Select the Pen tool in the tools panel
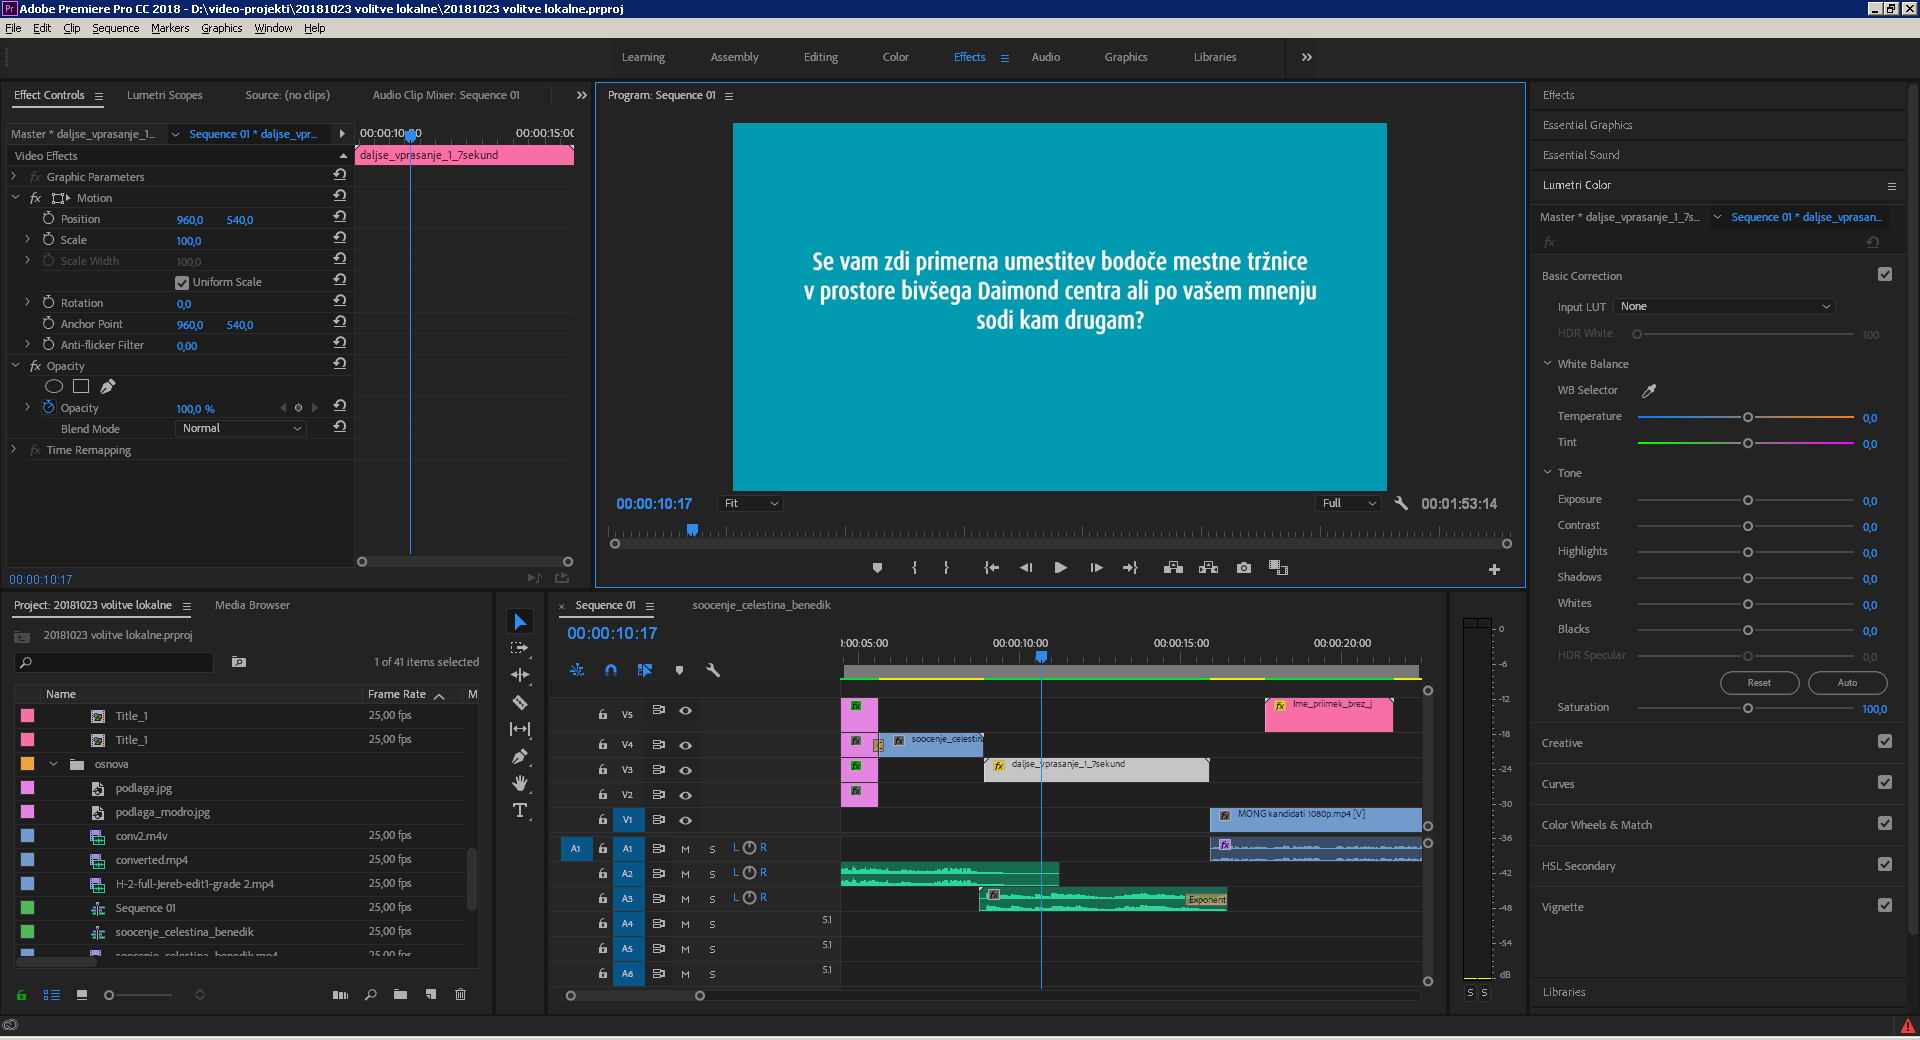The image size is (1920, 1040). [520, 756]
